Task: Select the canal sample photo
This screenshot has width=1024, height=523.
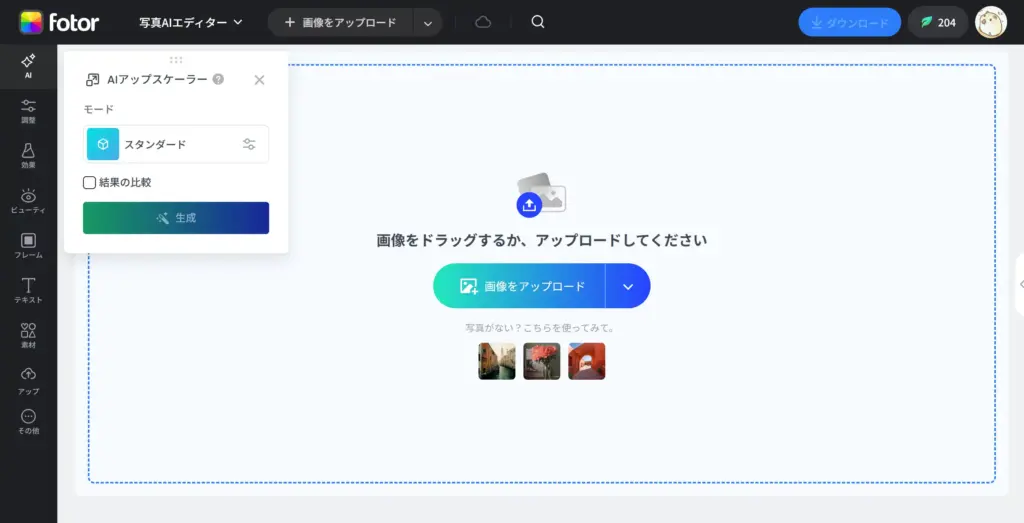Action: pyautogui.click(x=497, y=361)
